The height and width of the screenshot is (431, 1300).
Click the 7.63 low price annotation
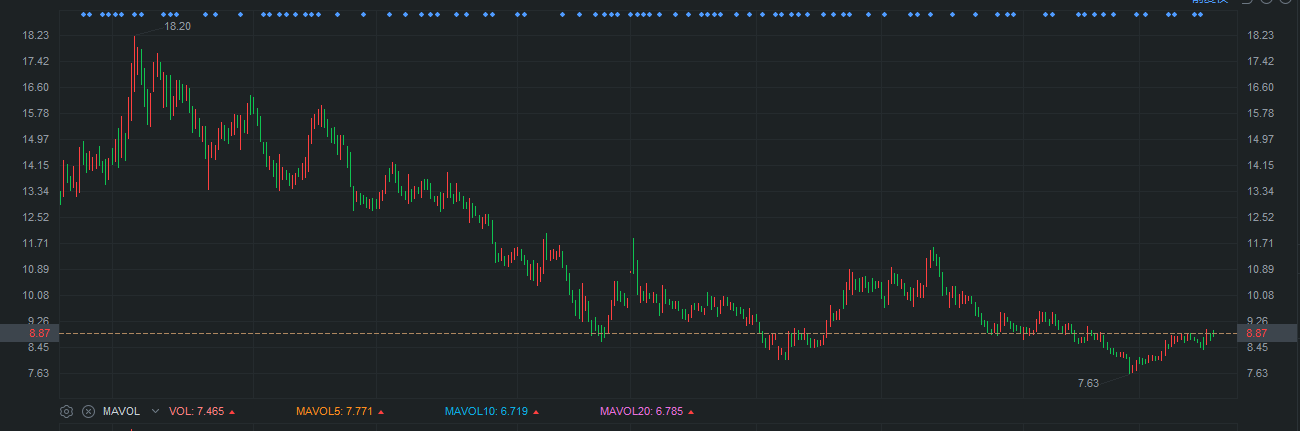coord(1088,383)
